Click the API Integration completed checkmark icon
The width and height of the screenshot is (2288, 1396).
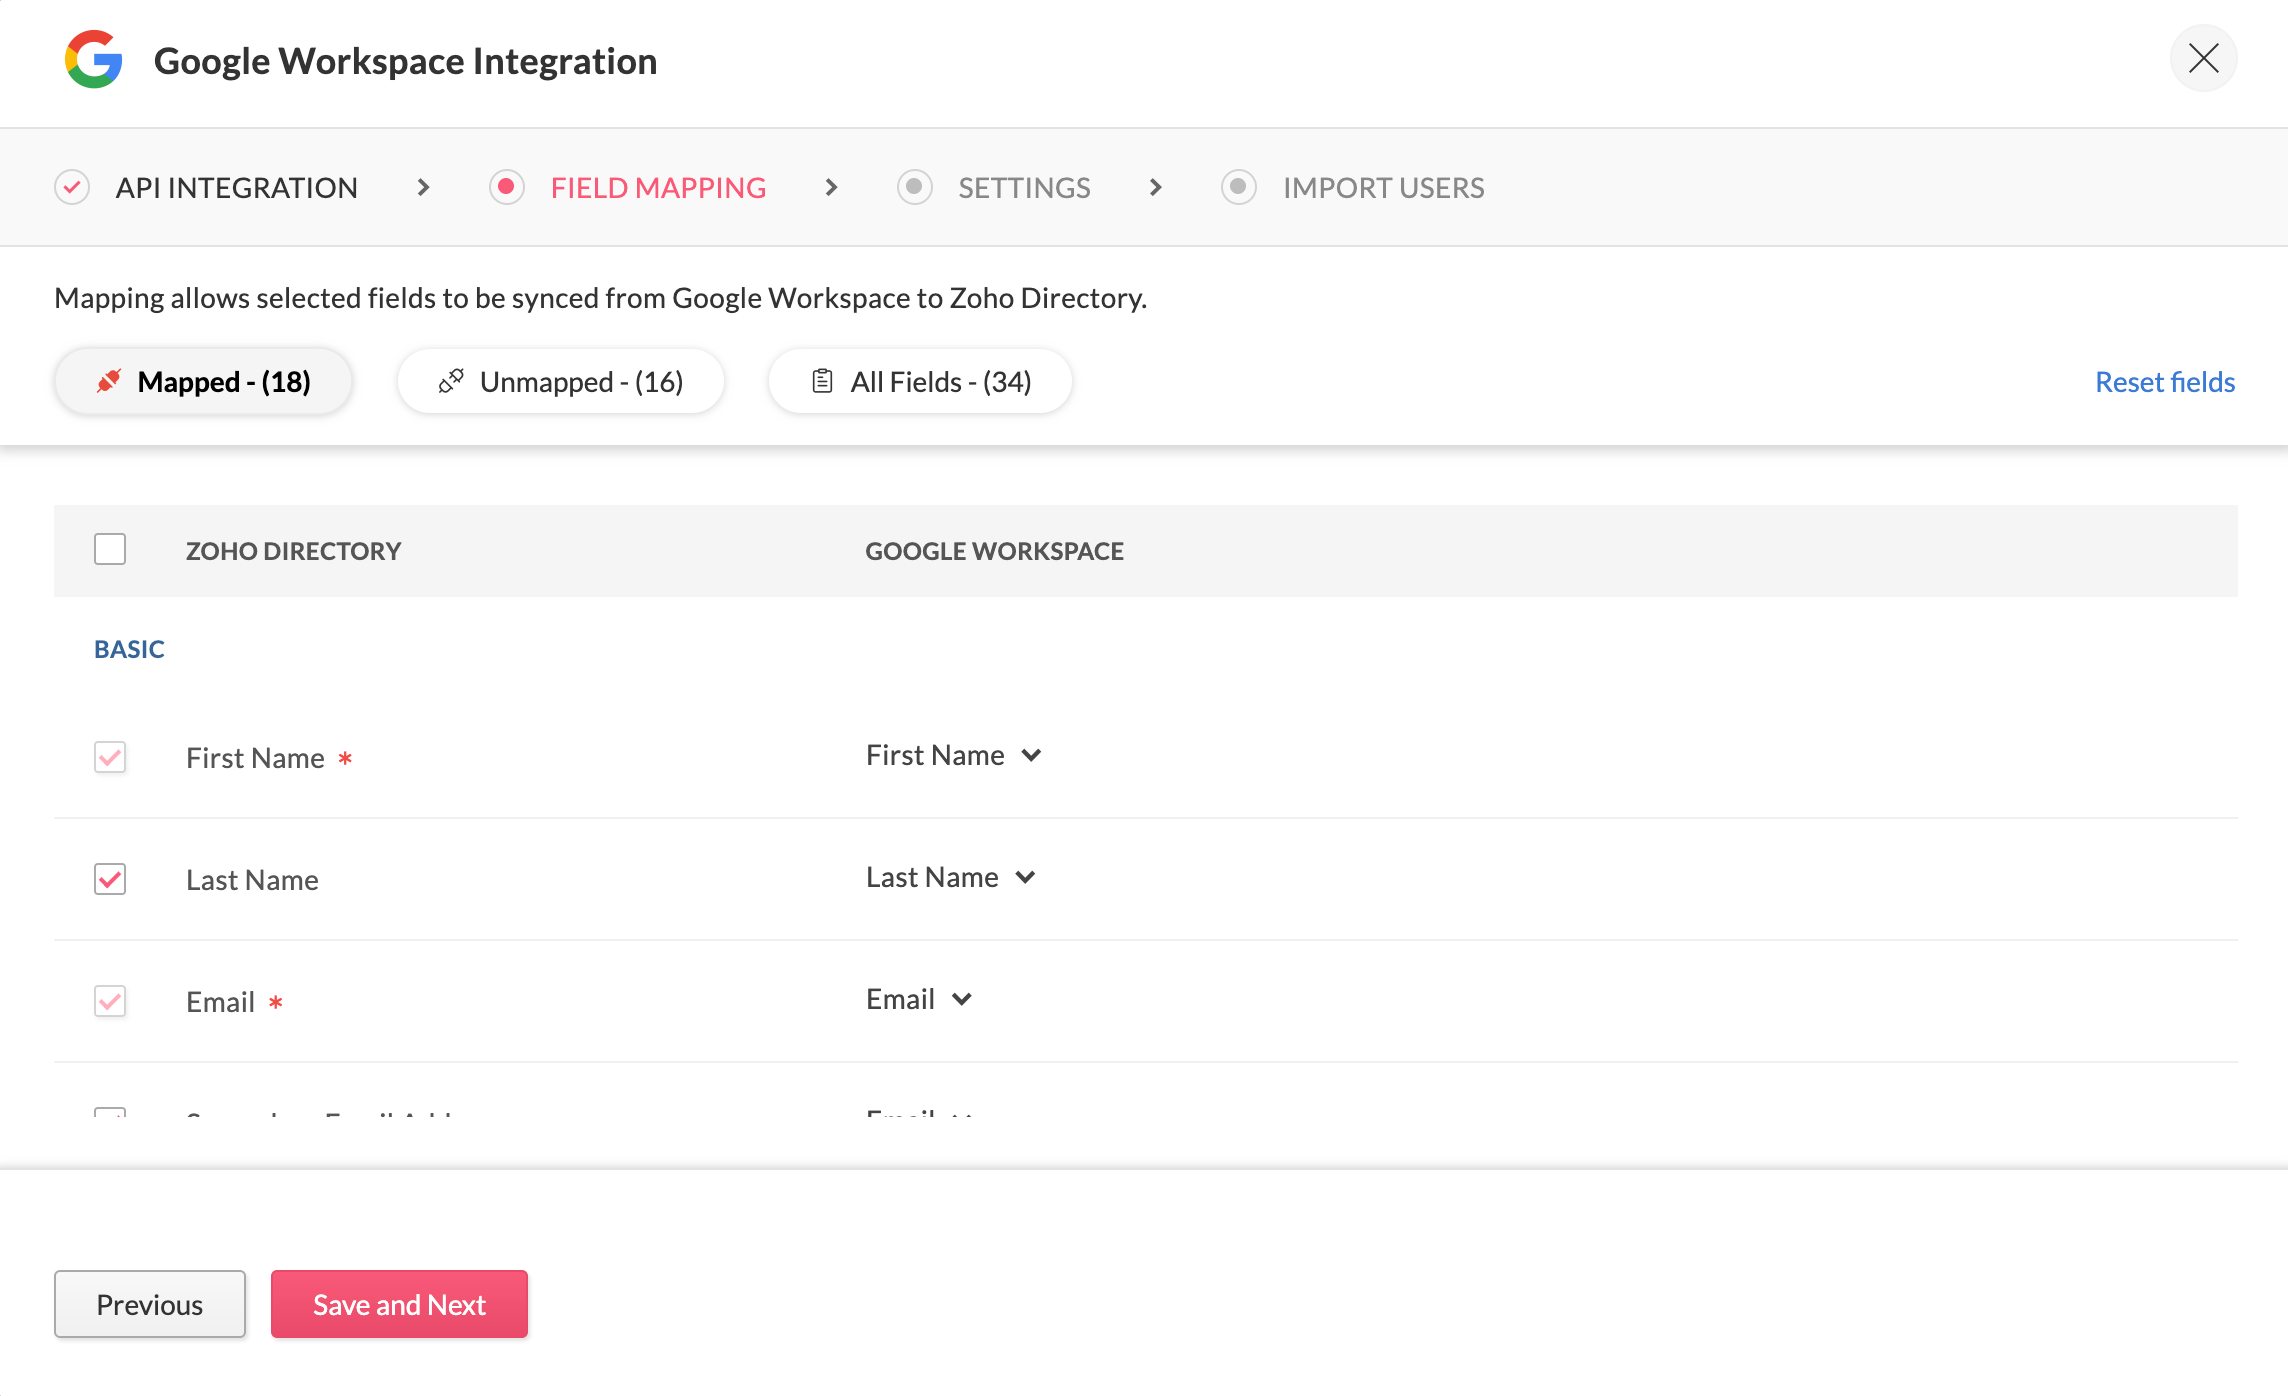pyautogui.click(x=72, y=187)
